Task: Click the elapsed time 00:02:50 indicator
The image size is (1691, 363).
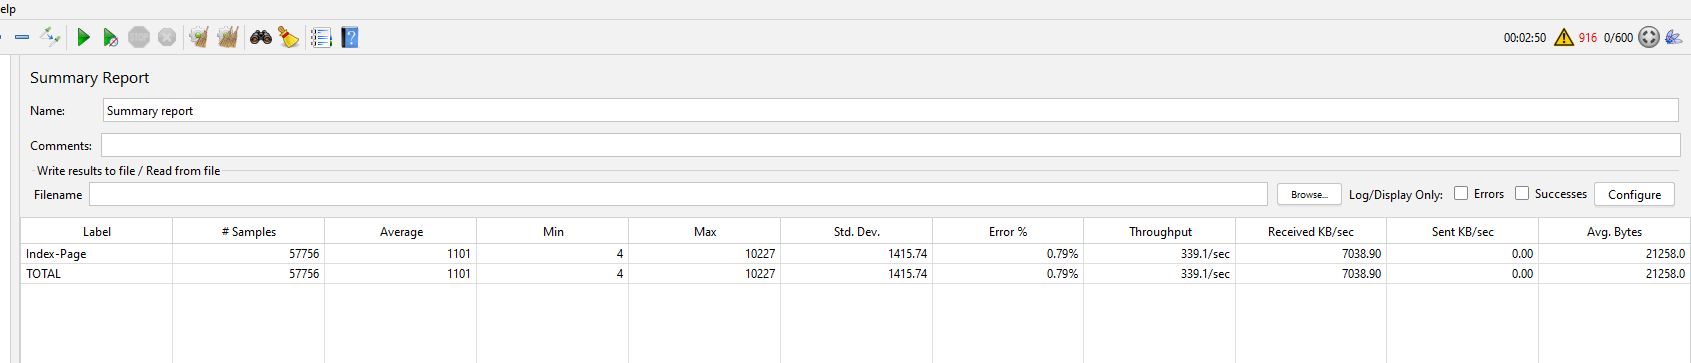Action: [1525, 38]
